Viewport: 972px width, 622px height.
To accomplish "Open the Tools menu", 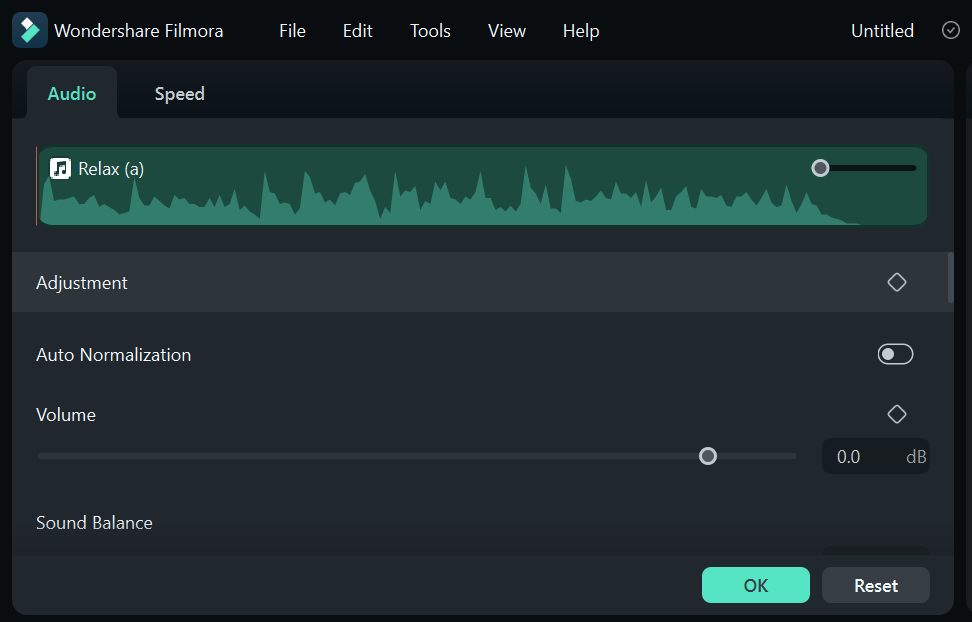I will pos(430,31).
